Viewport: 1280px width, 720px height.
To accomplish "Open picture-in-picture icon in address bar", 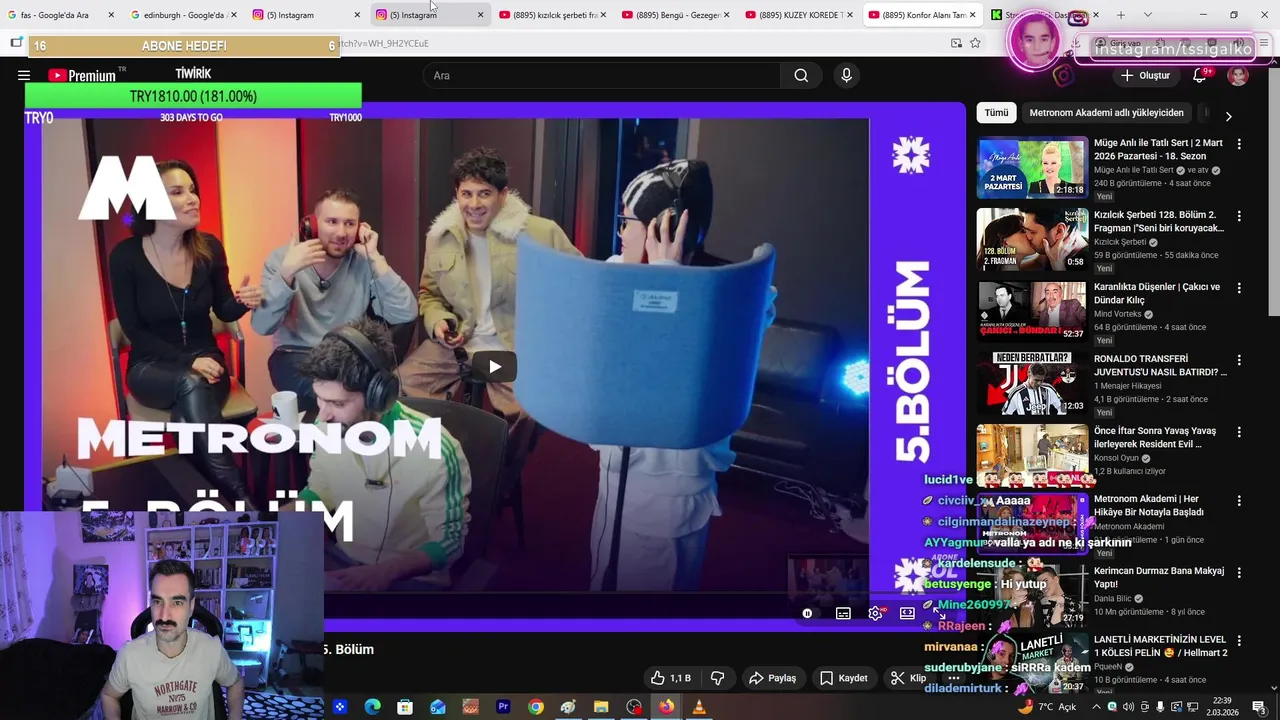I will coord(956,43).
